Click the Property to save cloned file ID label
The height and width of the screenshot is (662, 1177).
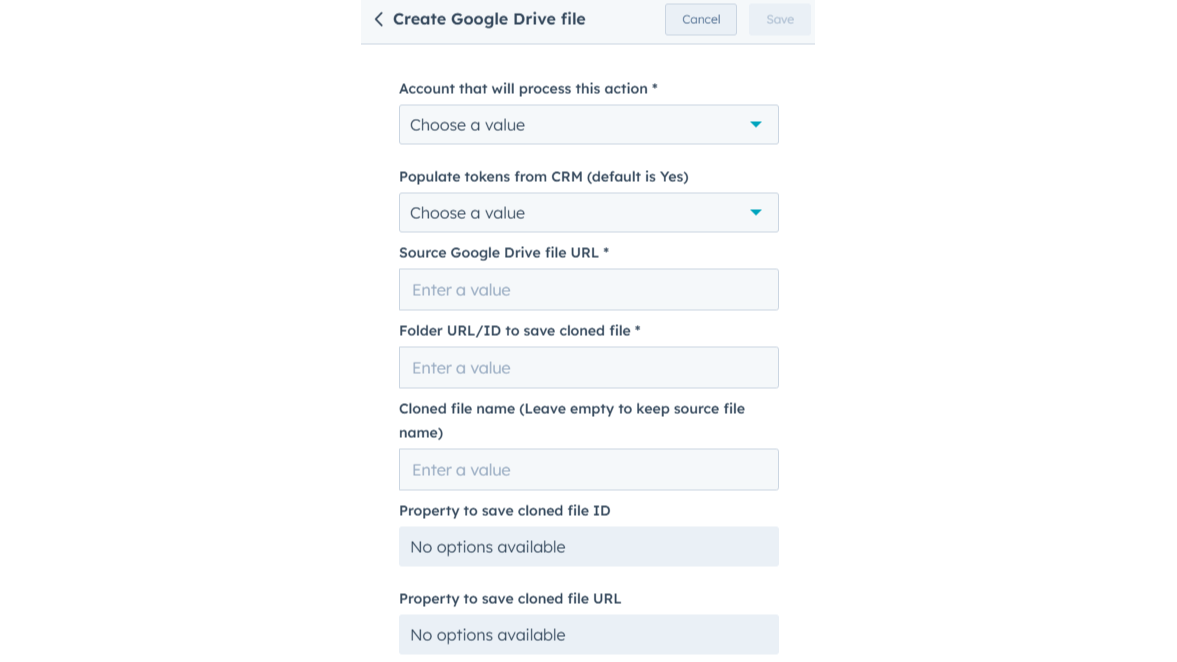pos(504,511)
